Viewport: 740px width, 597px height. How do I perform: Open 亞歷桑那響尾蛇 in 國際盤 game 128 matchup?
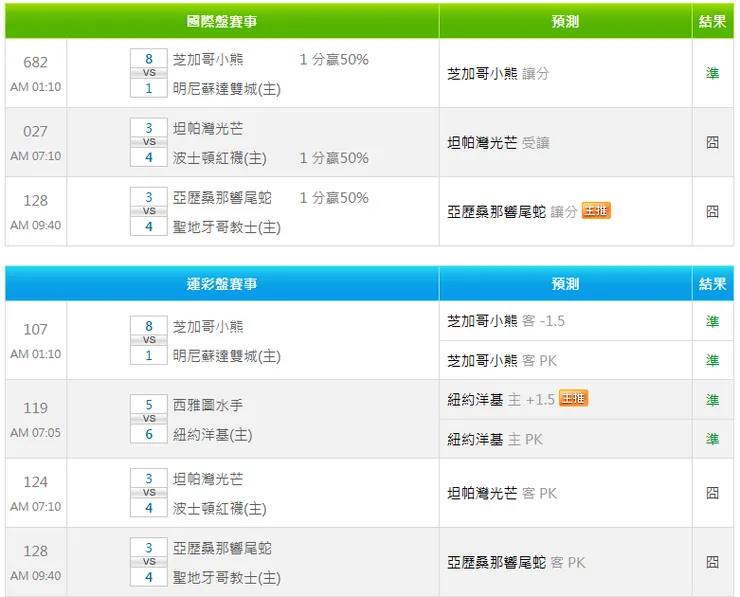click(222, 198)
